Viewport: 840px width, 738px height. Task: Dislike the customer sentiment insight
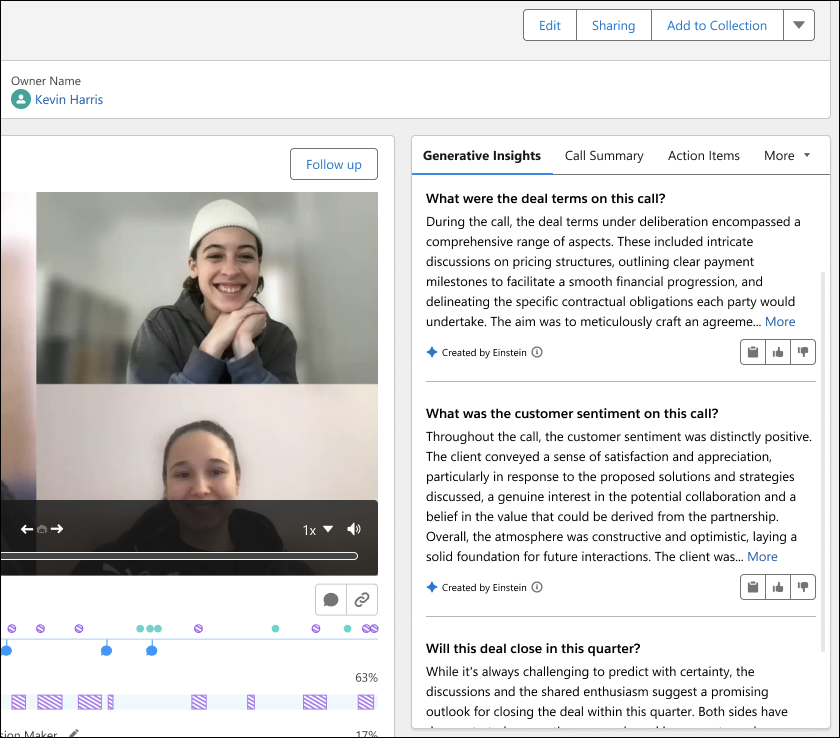point(803,587)
